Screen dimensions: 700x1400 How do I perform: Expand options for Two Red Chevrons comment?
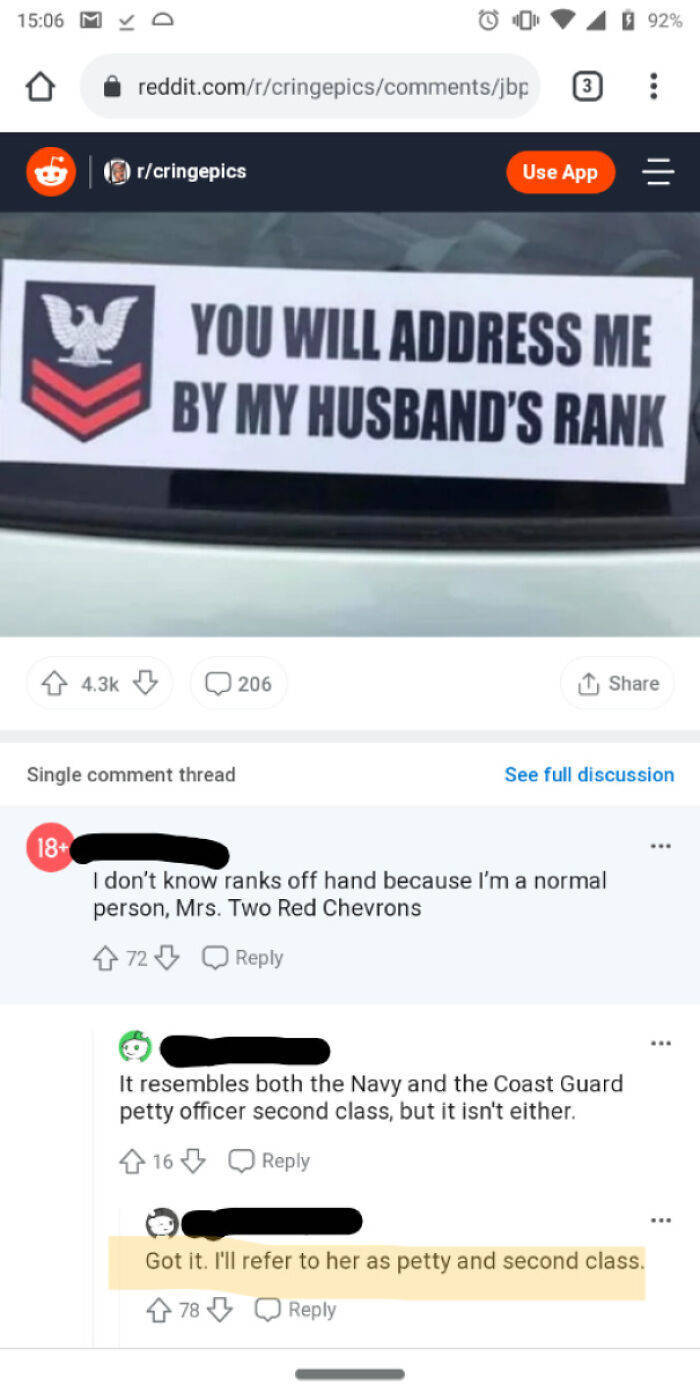[660, 846]
